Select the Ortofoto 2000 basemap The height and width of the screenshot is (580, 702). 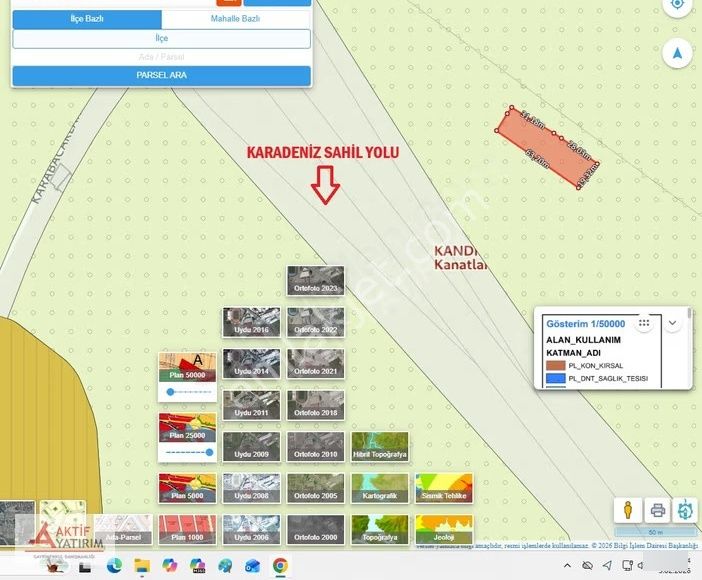click(316, 529)
